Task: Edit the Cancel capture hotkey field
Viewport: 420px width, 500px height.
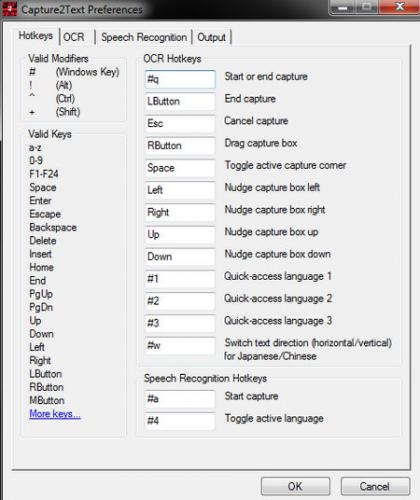Action: point(180,124)
